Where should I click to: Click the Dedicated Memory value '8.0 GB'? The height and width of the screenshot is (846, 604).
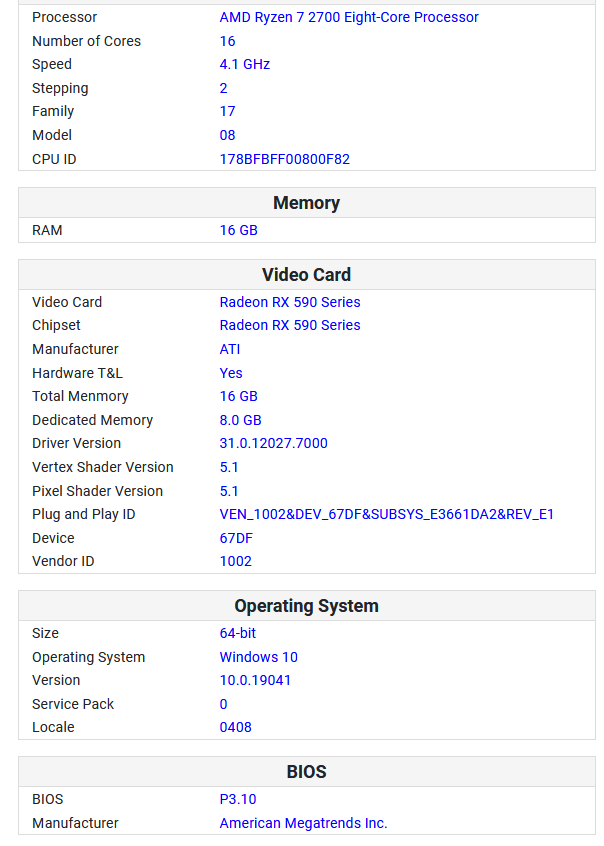[240, 420]
